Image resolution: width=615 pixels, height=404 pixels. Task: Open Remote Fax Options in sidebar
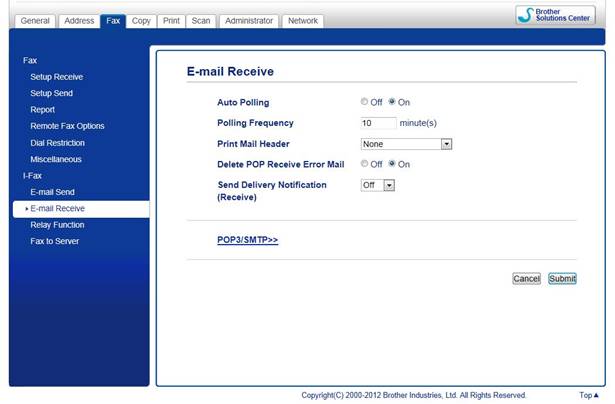67,126
